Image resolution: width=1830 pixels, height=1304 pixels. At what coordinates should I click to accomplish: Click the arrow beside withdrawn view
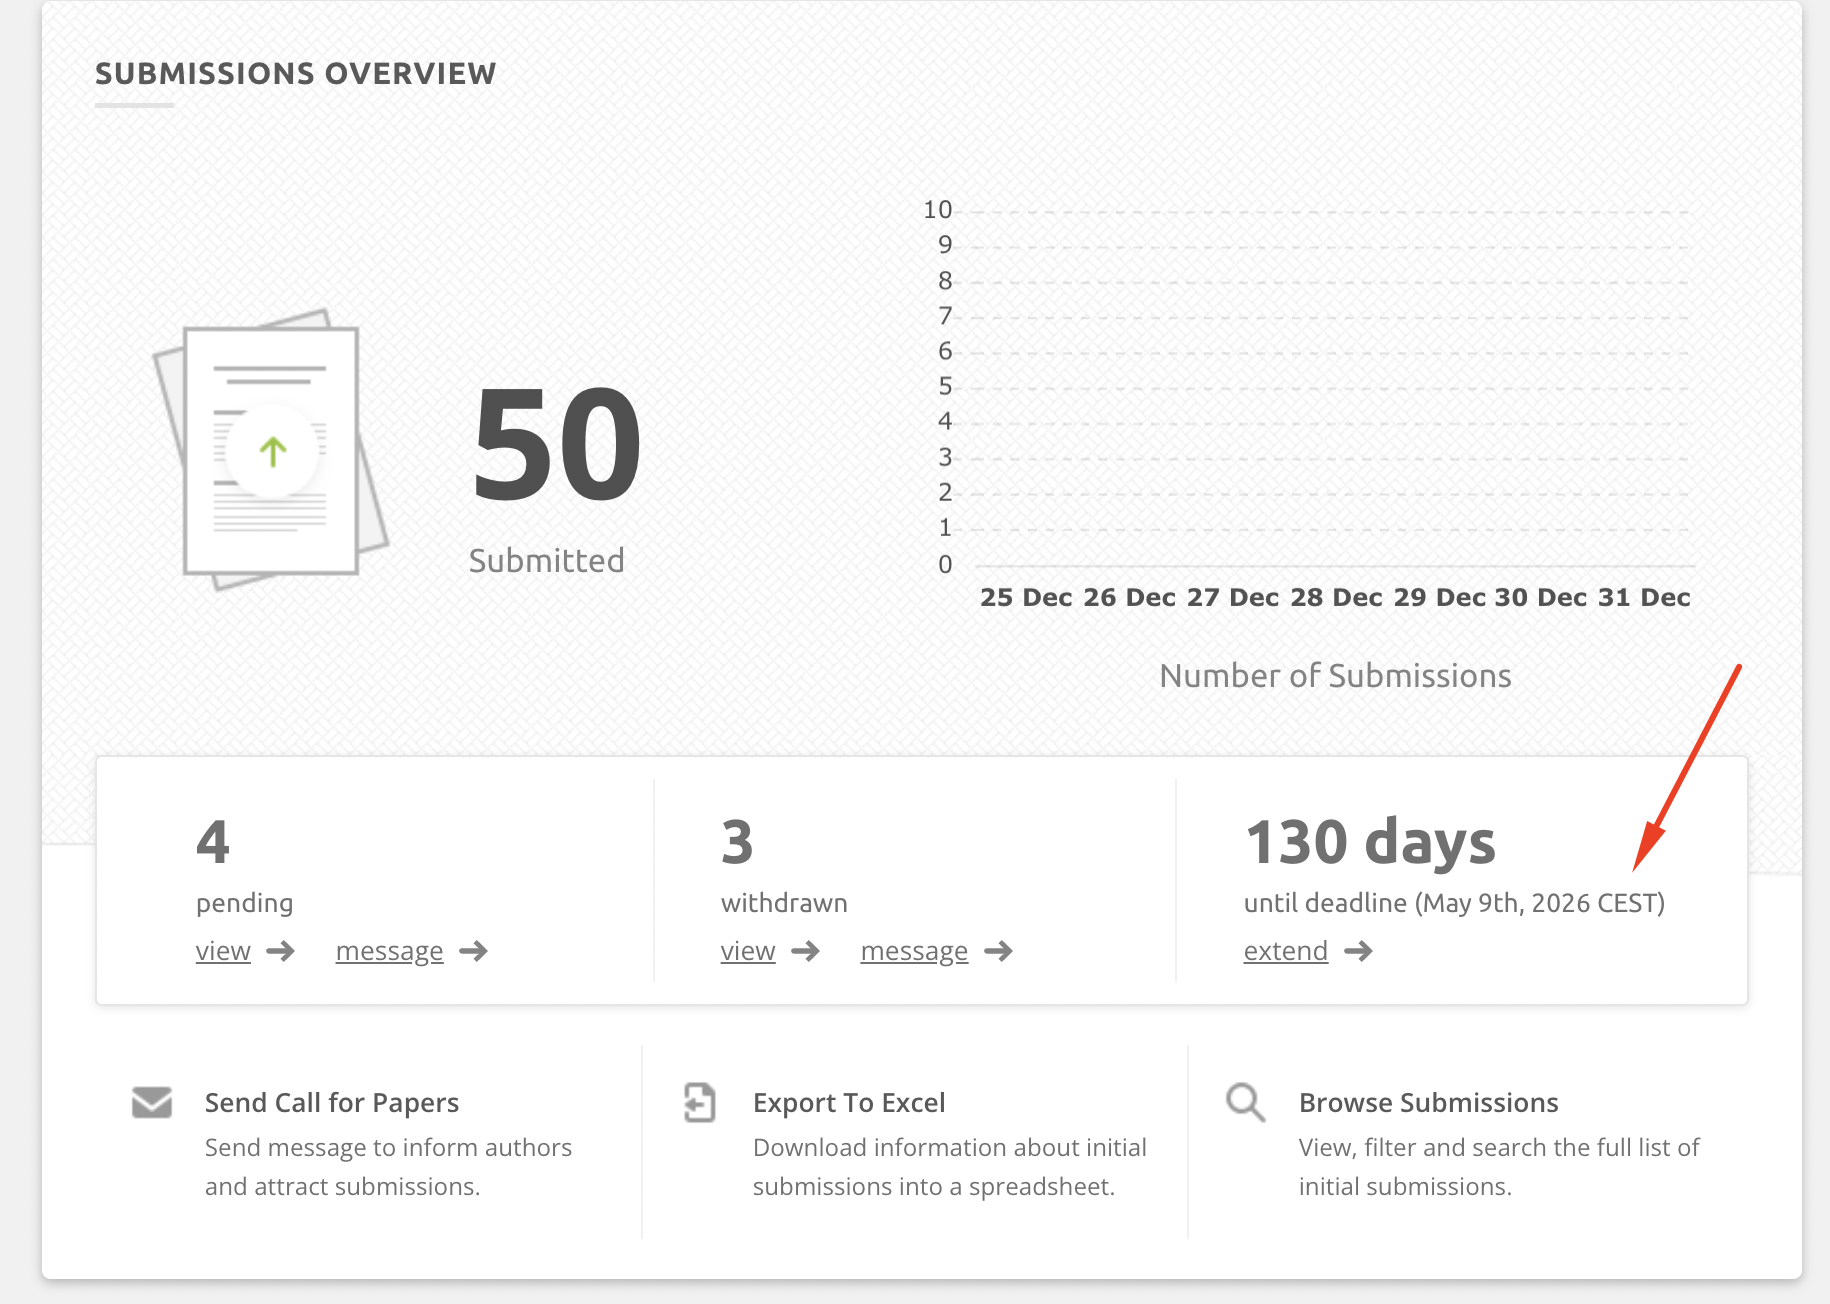click(805, 951)
